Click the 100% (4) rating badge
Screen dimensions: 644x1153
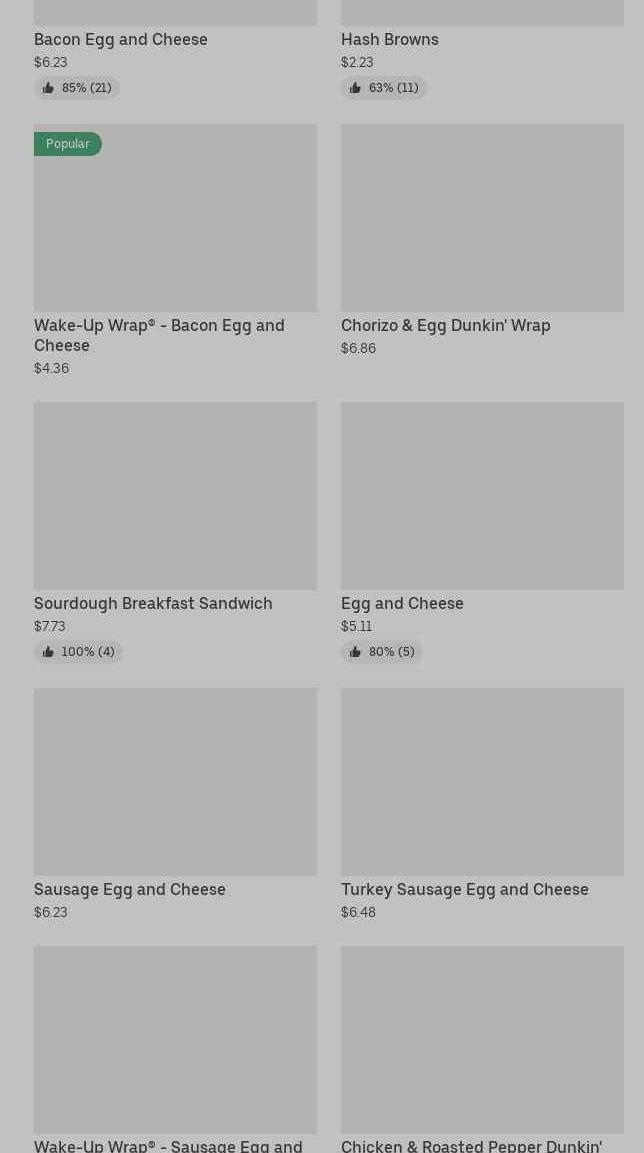[x=79, y=652]
